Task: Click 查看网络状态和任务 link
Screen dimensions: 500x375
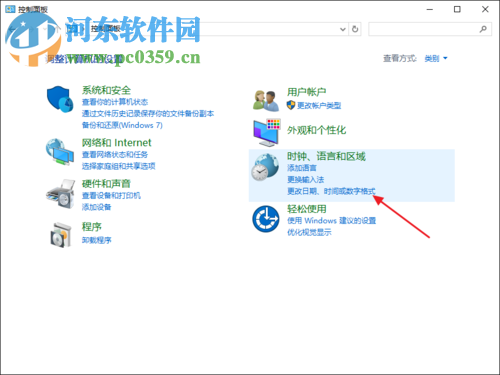Action: coord(115,155)
